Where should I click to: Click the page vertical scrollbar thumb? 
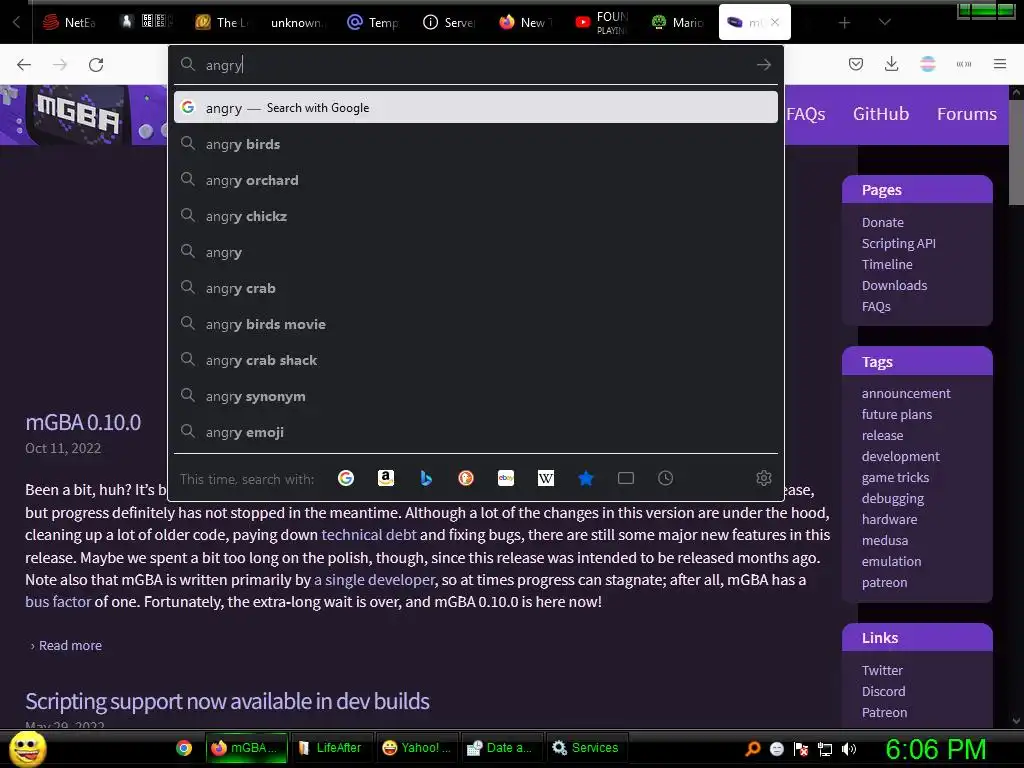tap(1016, 152)
